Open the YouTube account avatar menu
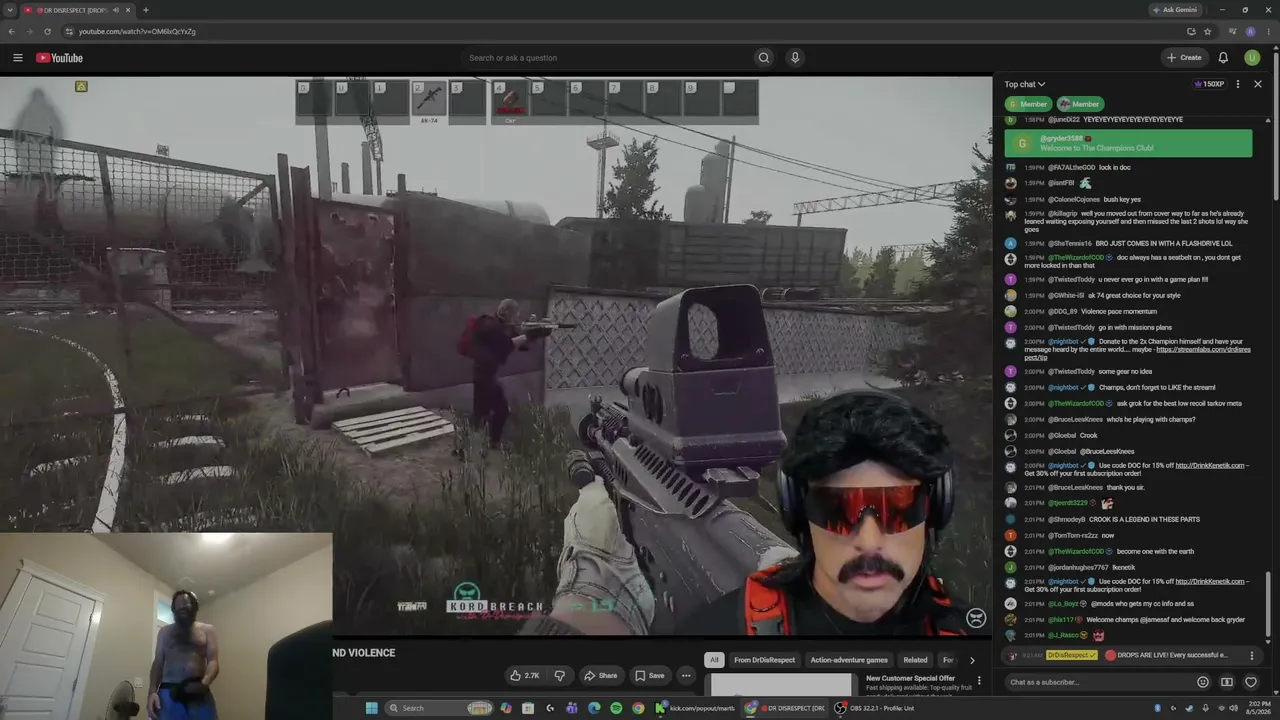The width and height of the screenshot is (1280, 720). tap(1252, 58)
